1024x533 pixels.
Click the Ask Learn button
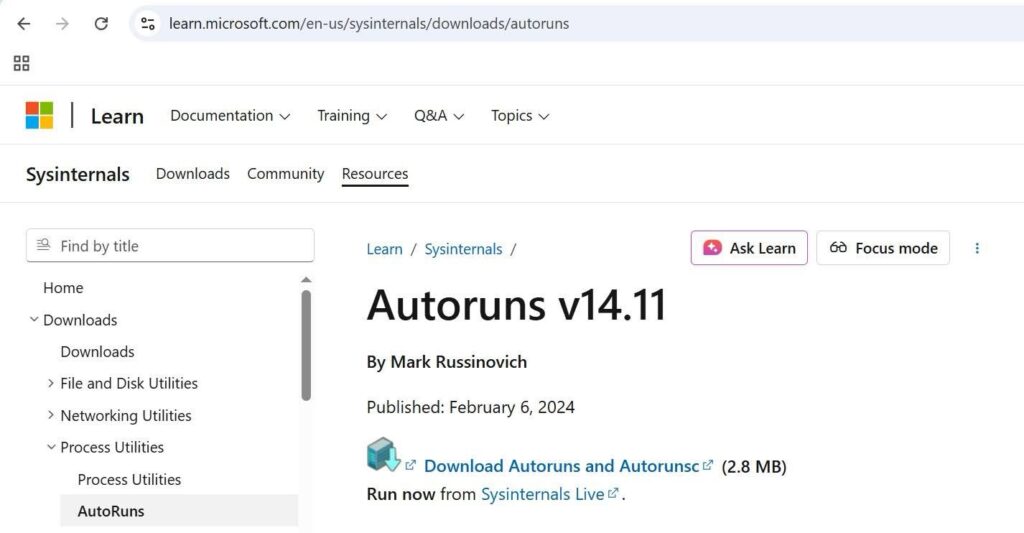pos(749,248)
